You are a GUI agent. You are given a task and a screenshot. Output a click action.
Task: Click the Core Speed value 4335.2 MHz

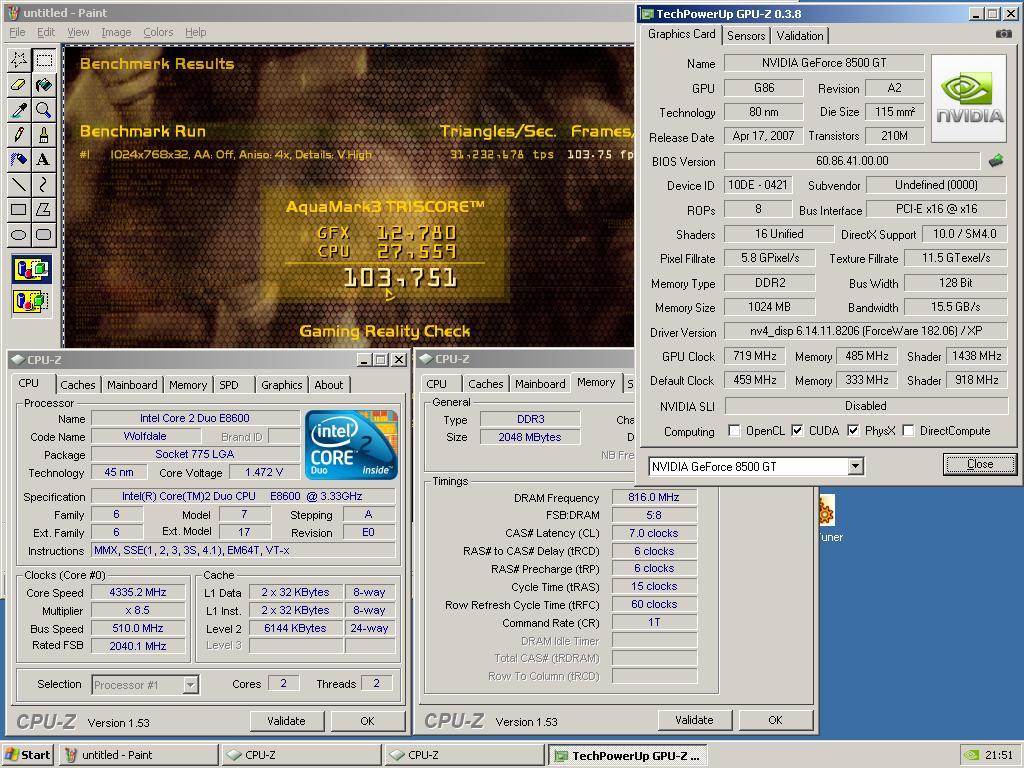pyautogui.click(x=138, y=592)
